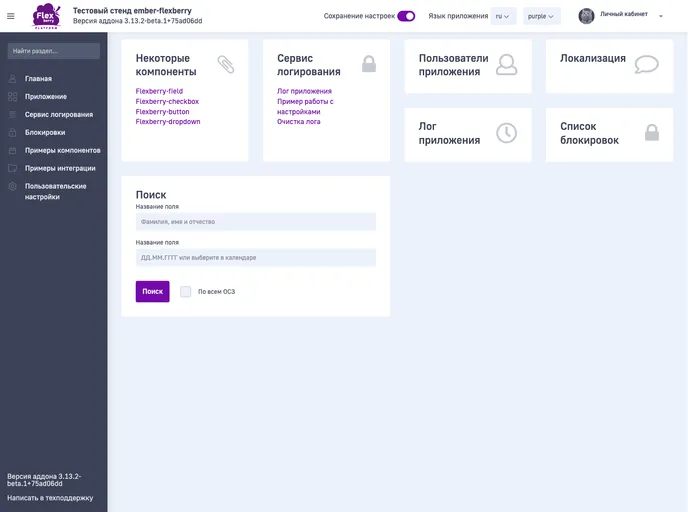This screenshot has width=688, height=512.
Task: Focus the Найти раздел search field
Action: click(x=54, y=51)
